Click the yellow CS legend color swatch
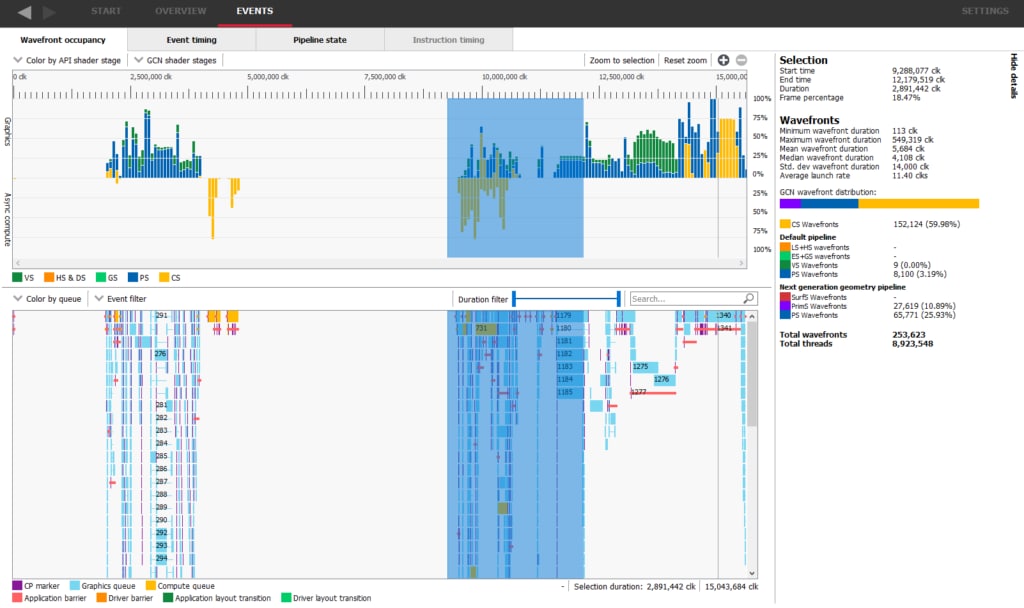Viewport: 1024px width, 608px height. (x=164, y=277)
